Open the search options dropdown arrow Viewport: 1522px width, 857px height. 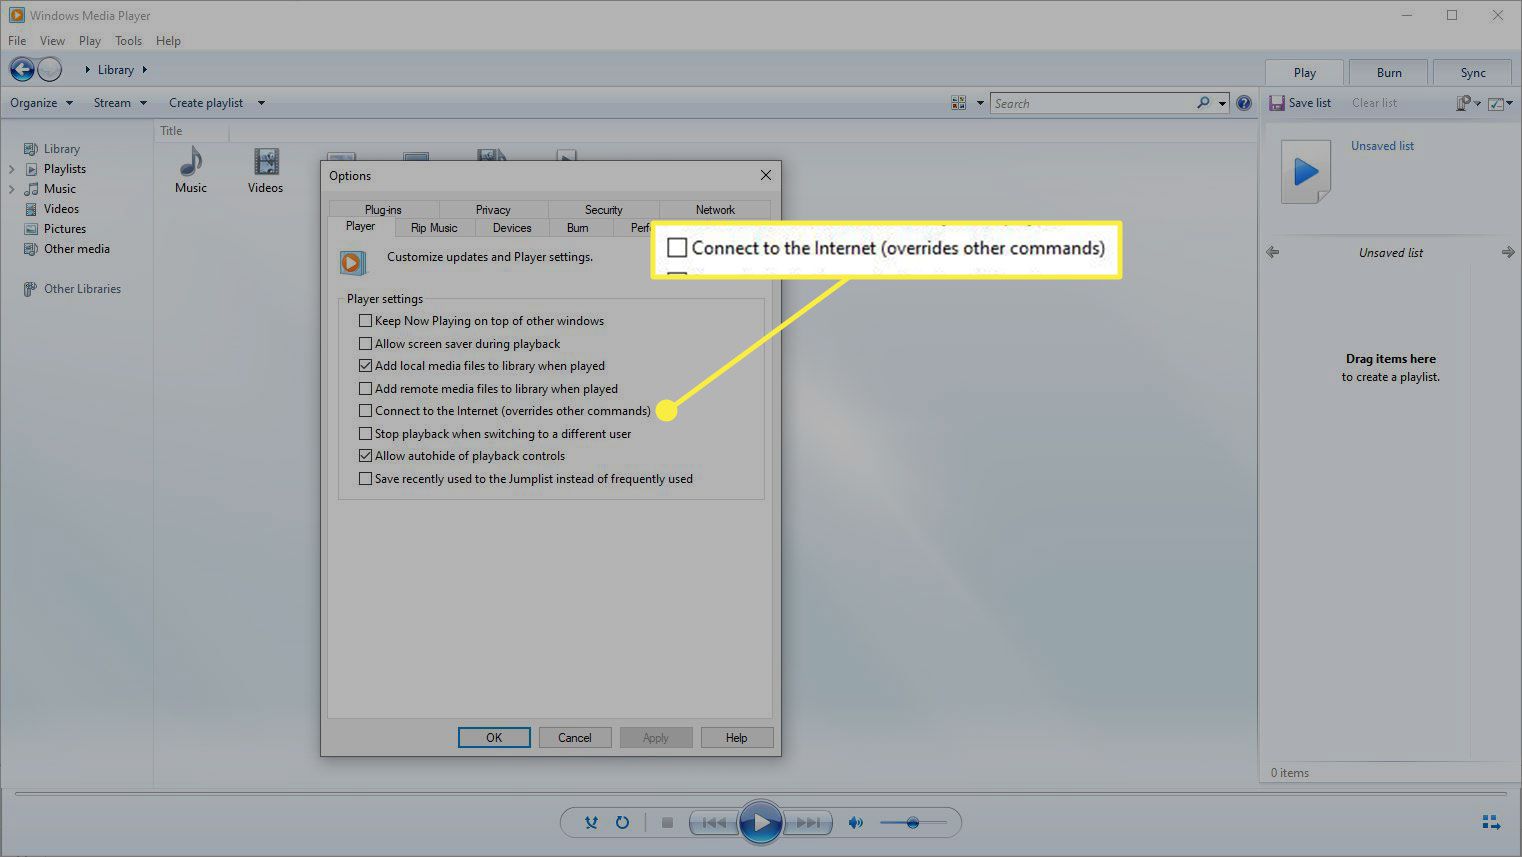[1222, 103]
